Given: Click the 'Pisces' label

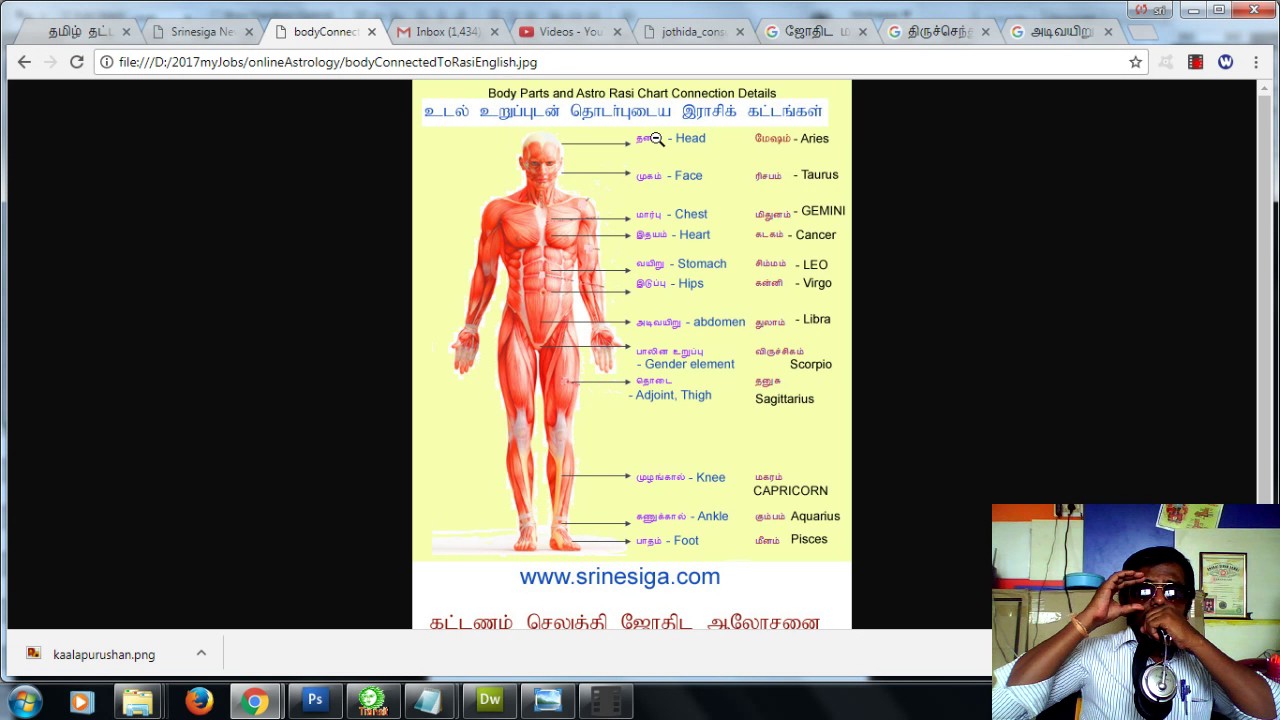Looking at the screenshot, I should (809, 539).
